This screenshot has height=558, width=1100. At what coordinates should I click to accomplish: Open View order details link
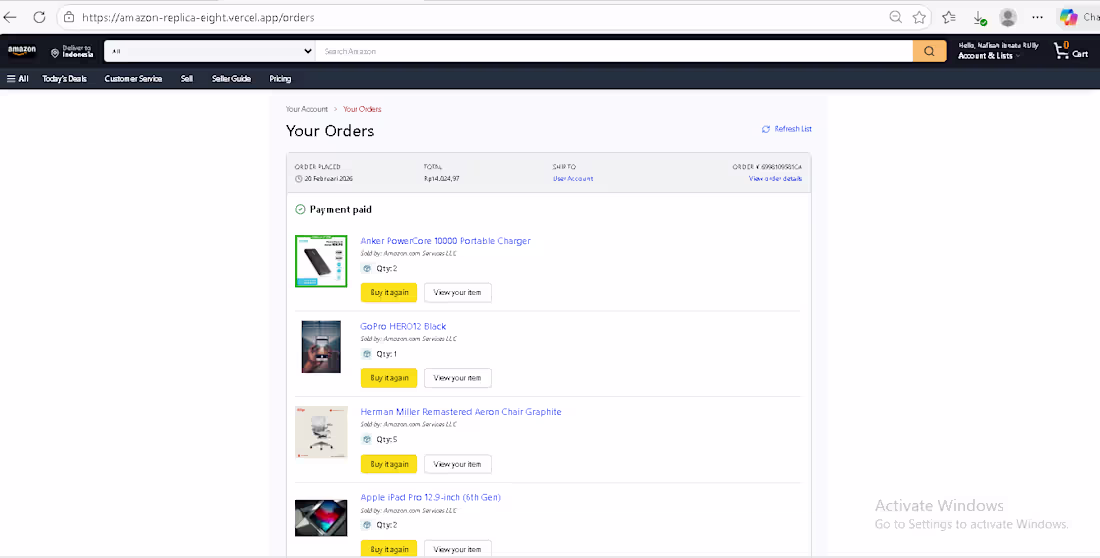point(775,179)
